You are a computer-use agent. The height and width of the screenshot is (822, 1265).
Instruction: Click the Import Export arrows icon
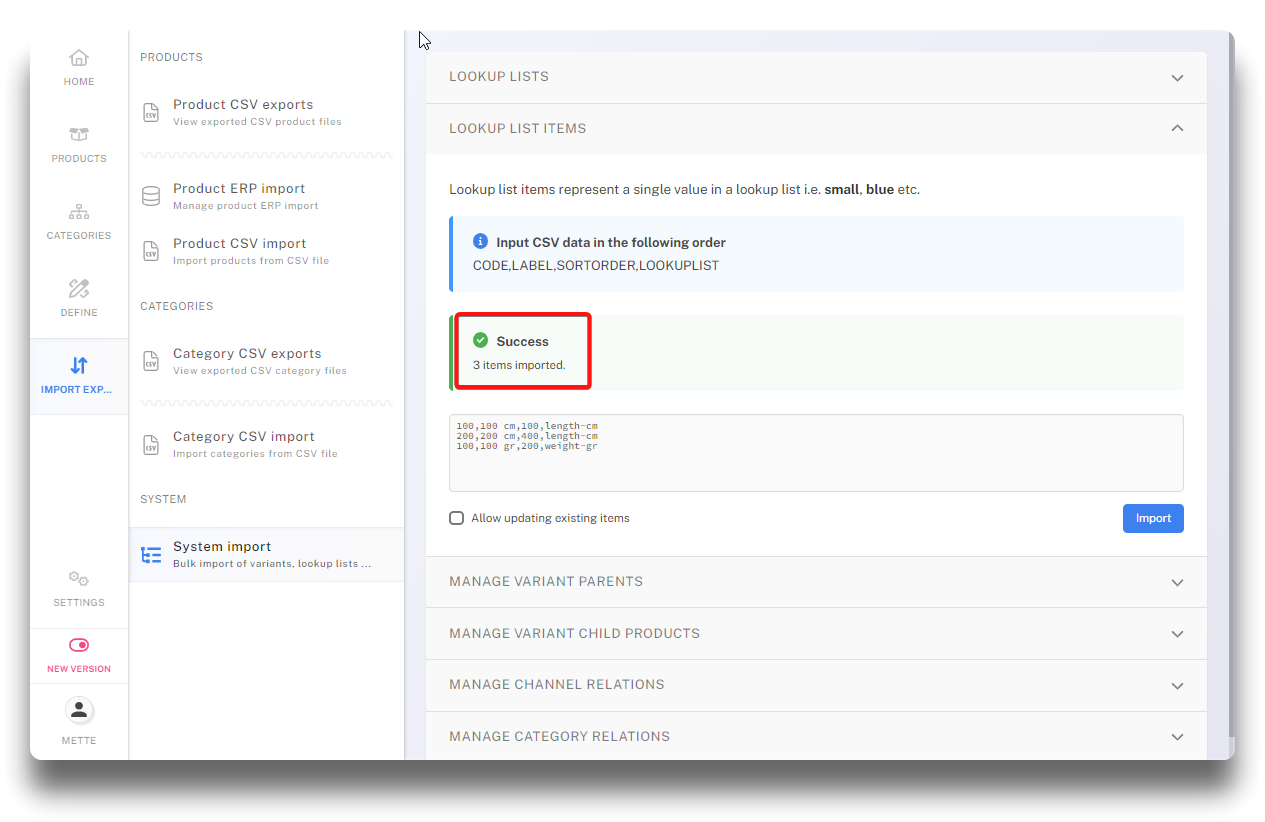[79, 366]
